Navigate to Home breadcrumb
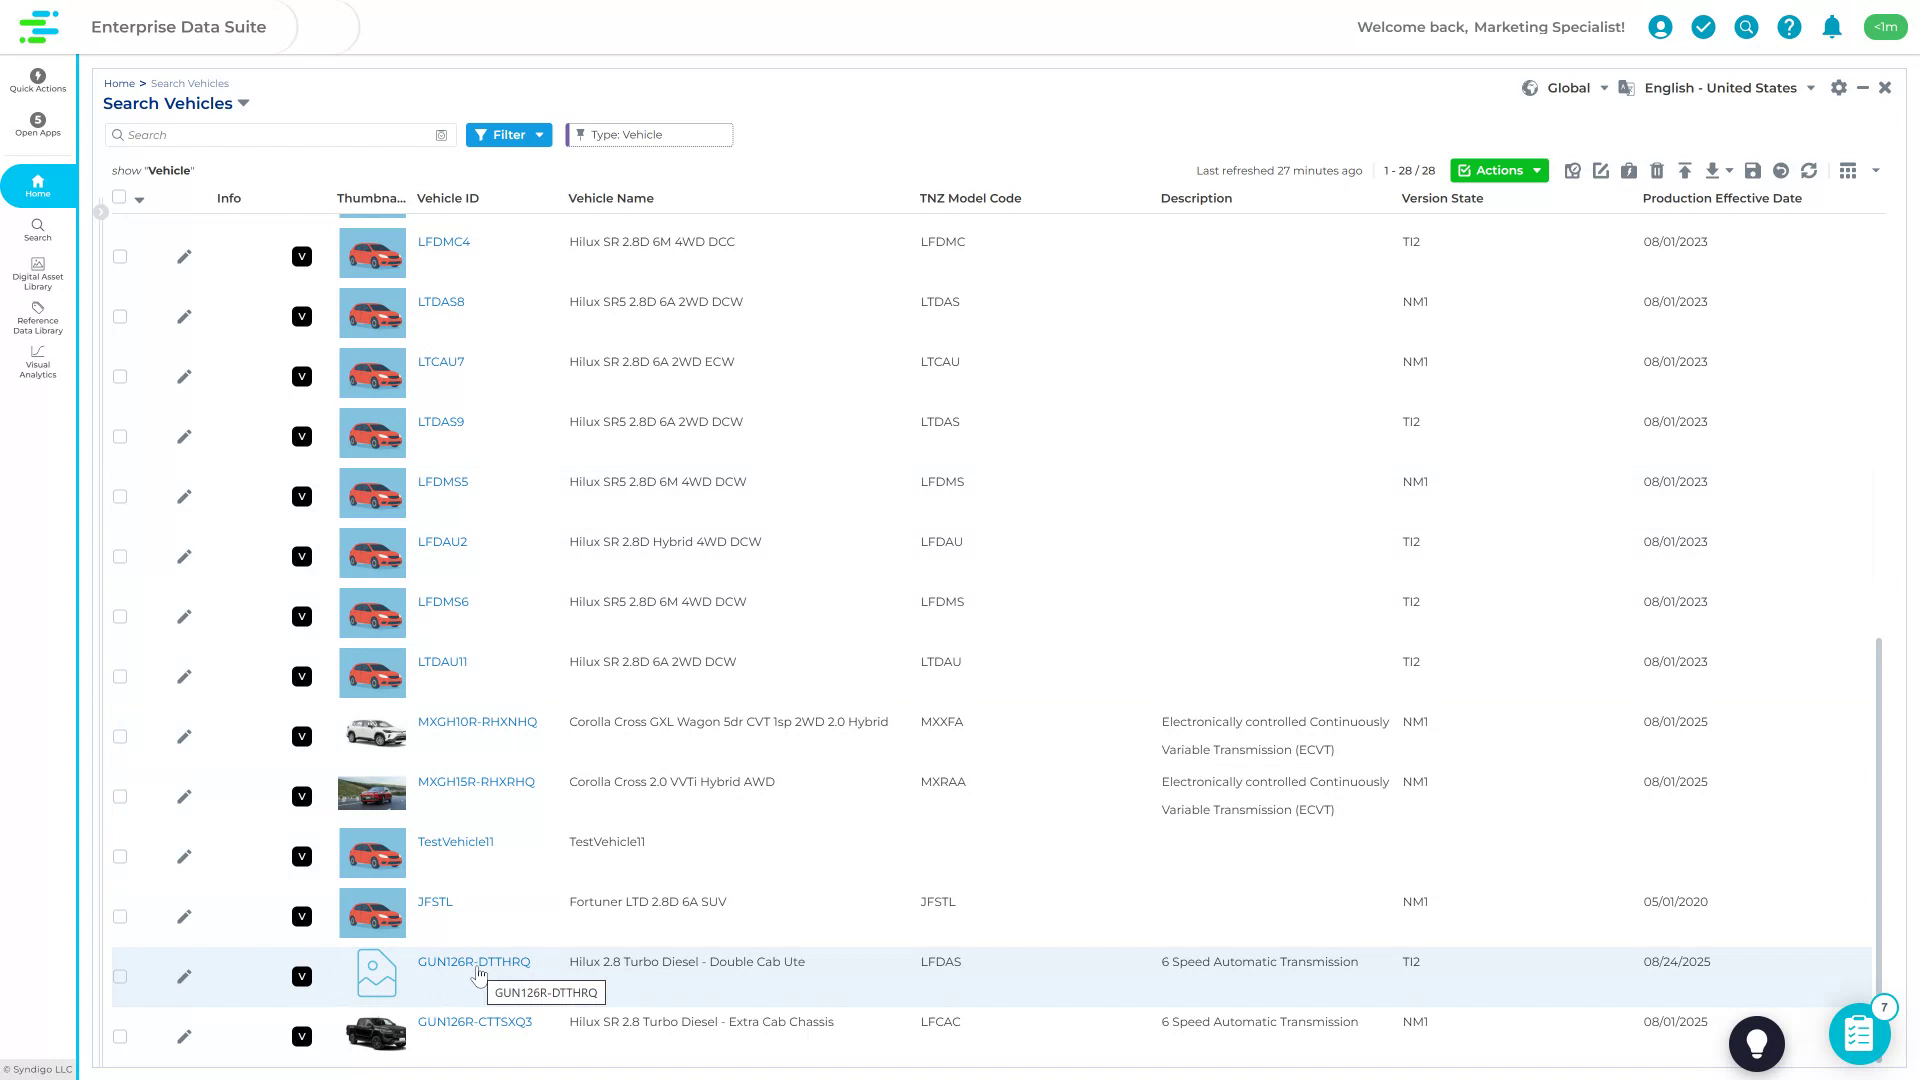1920x1080 pixels. click(119, 83)
